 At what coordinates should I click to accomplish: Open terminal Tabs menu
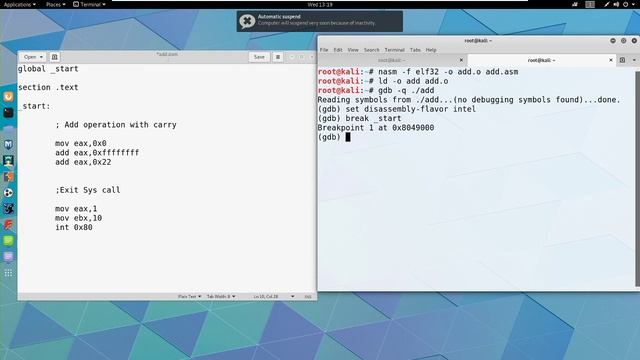coord(415,50)
